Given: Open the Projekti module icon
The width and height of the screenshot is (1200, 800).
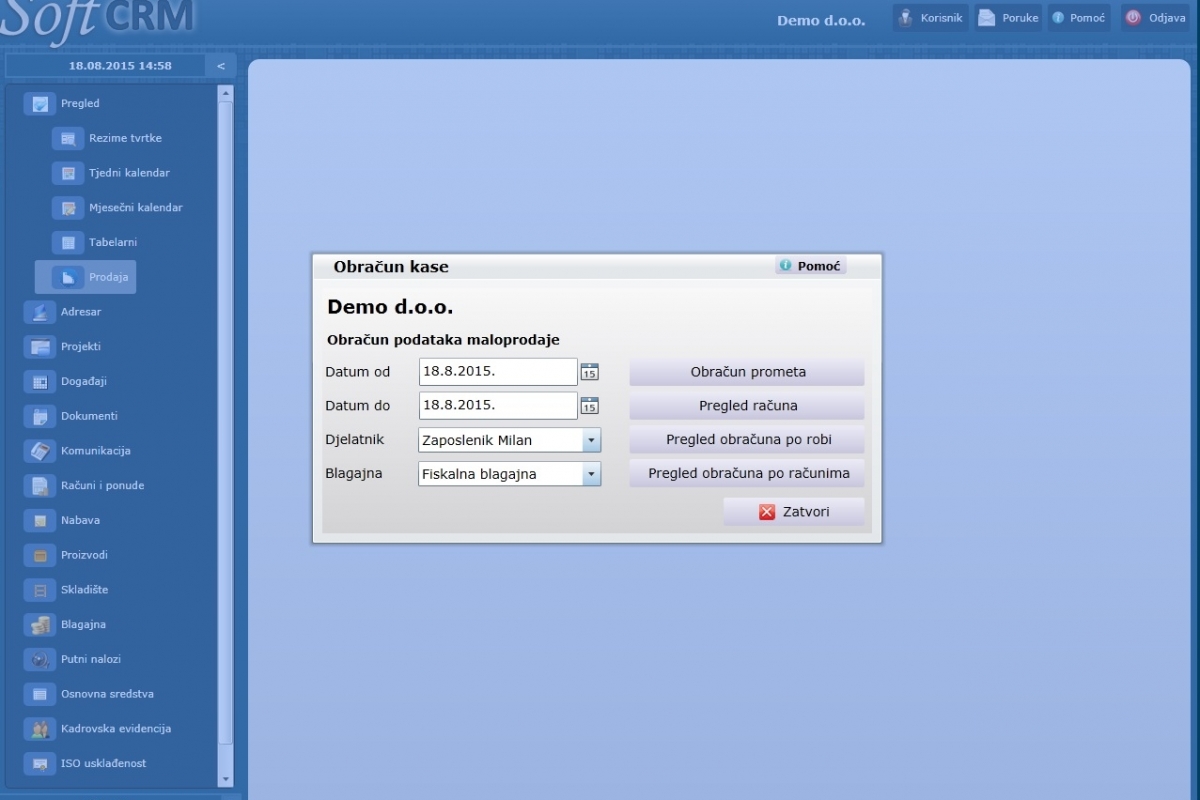Looking at the screenshot, I should (x=40, y=347).
